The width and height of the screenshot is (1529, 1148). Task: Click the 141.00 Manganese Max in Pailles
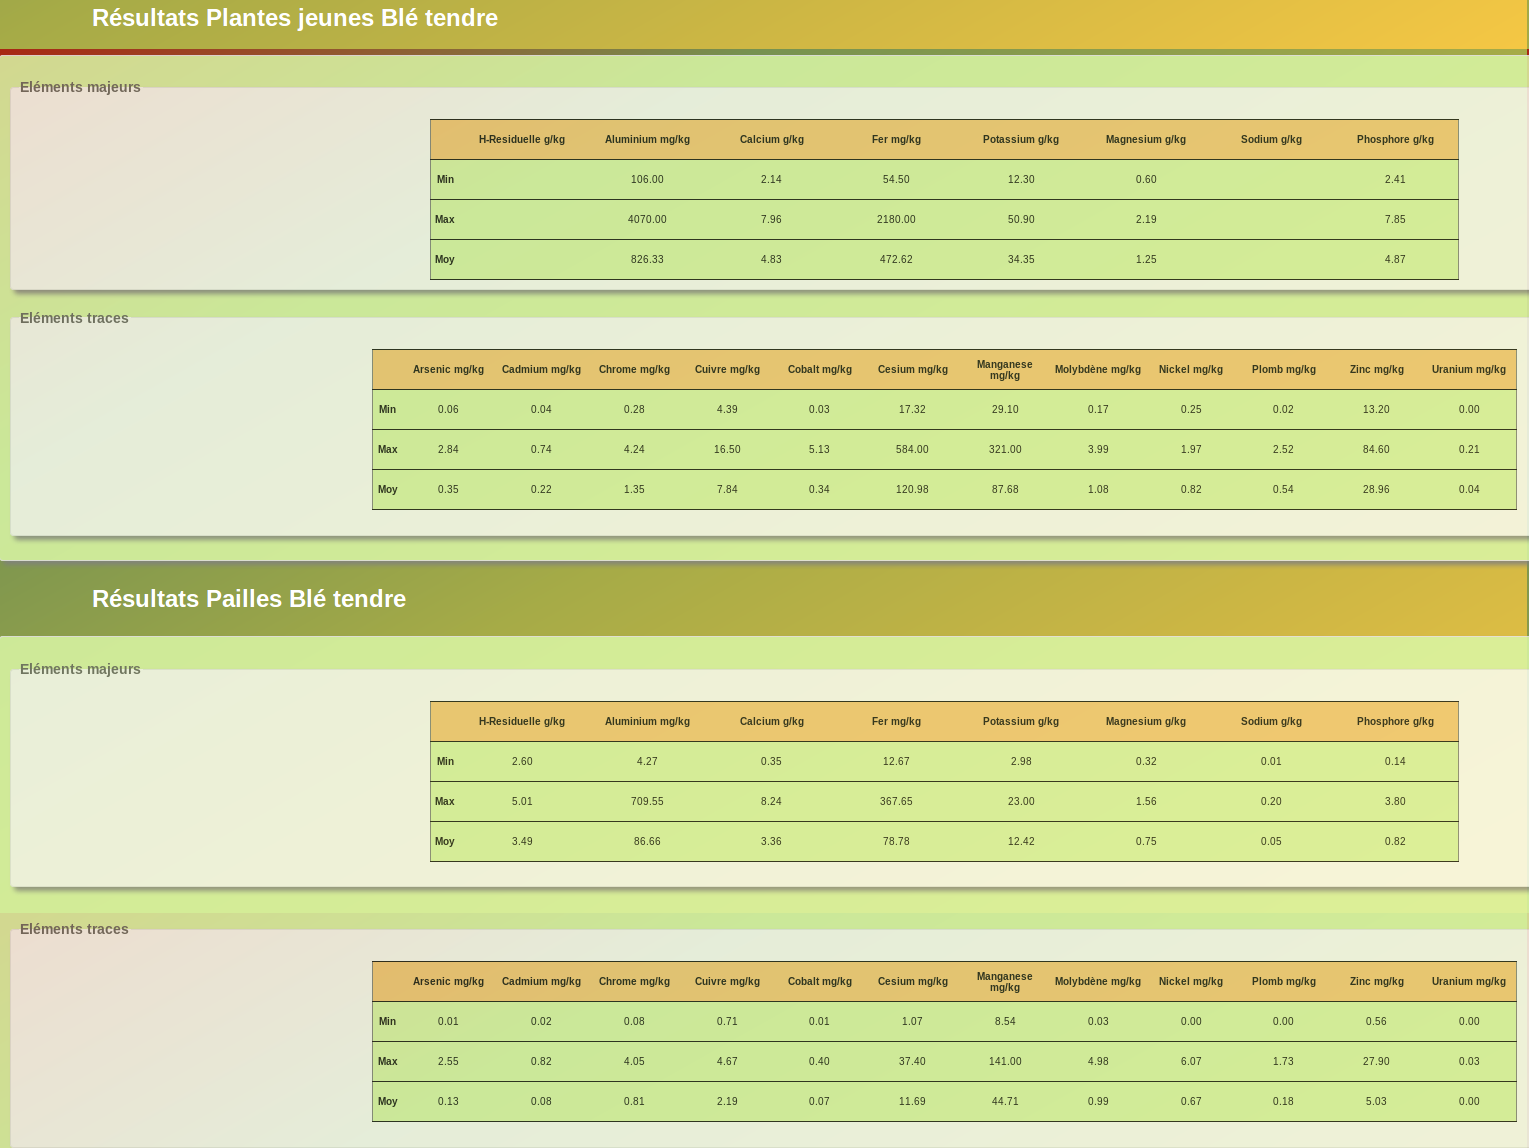[1005, 1061]
